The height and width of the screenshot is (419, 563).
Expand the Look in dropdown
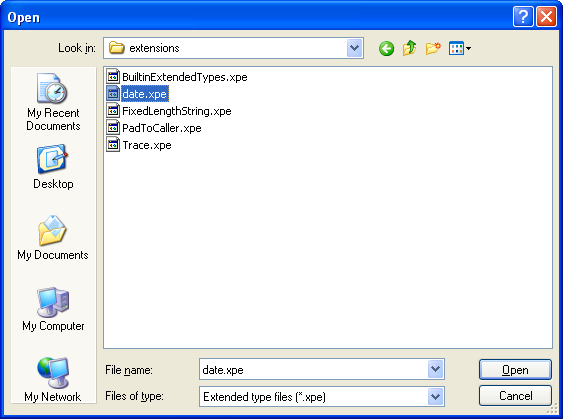click(354, 48)
